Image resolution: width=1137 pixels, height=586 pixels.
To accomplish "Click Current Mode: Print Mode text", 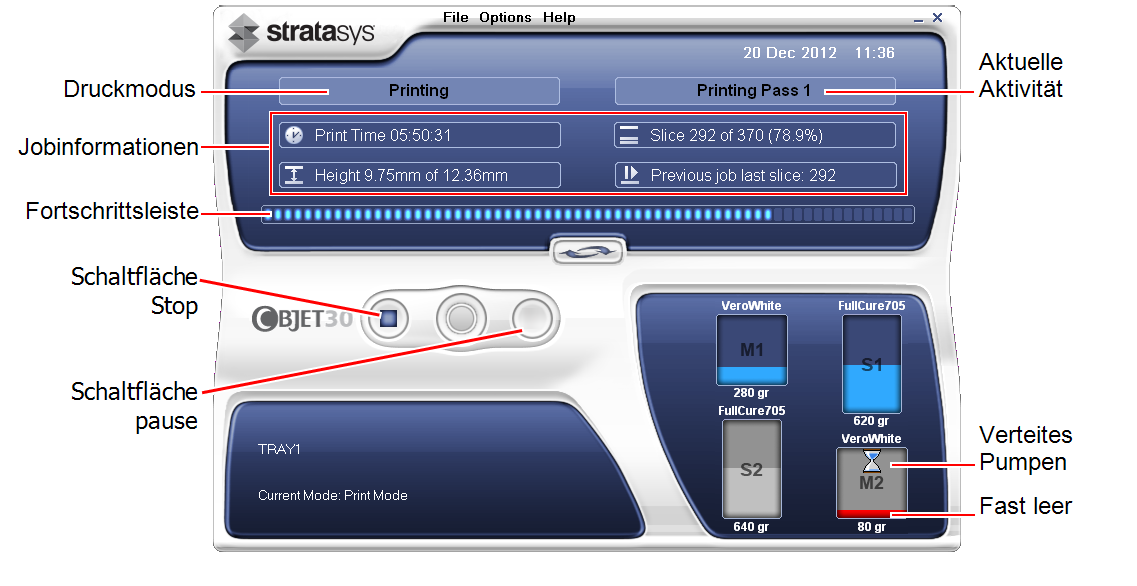I will point(333,495).
